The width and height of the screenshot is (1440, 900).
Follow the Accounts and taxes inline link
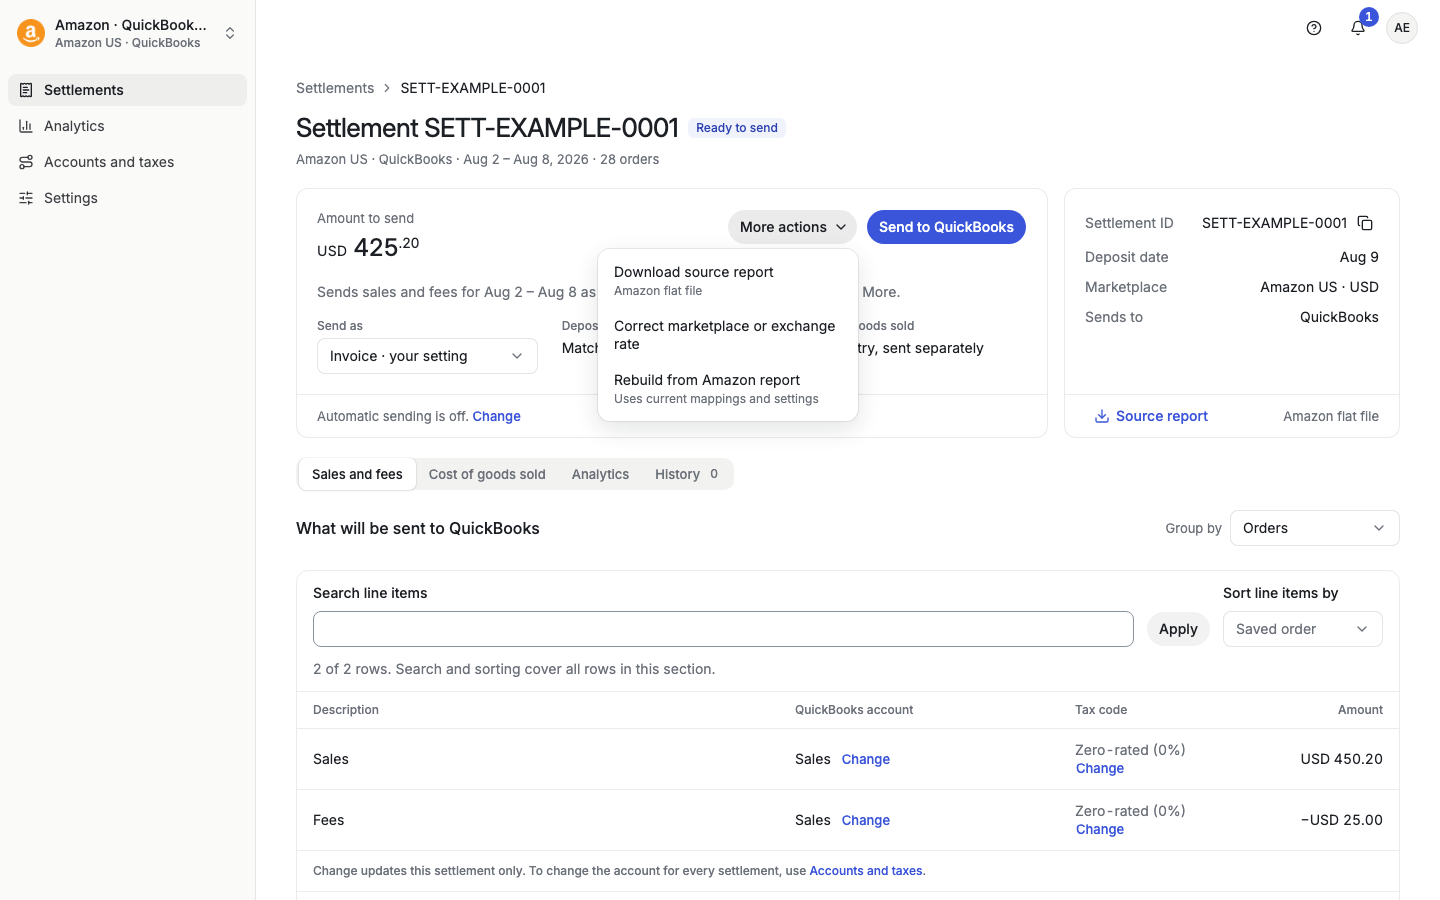(866, 871)
